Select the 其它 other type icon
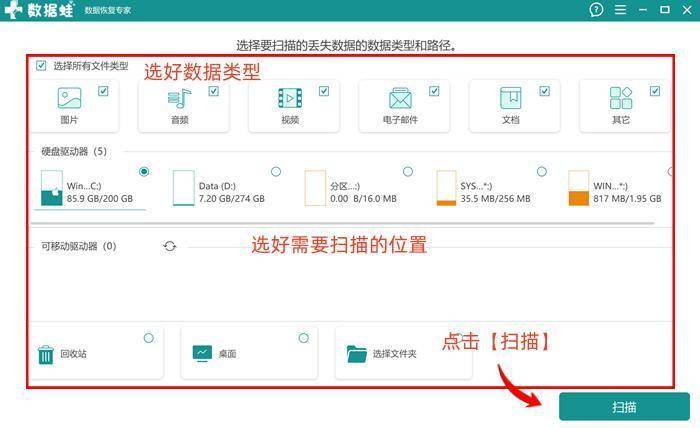The image size is (700, 428). pyautogui.click(x=621, y=98)
